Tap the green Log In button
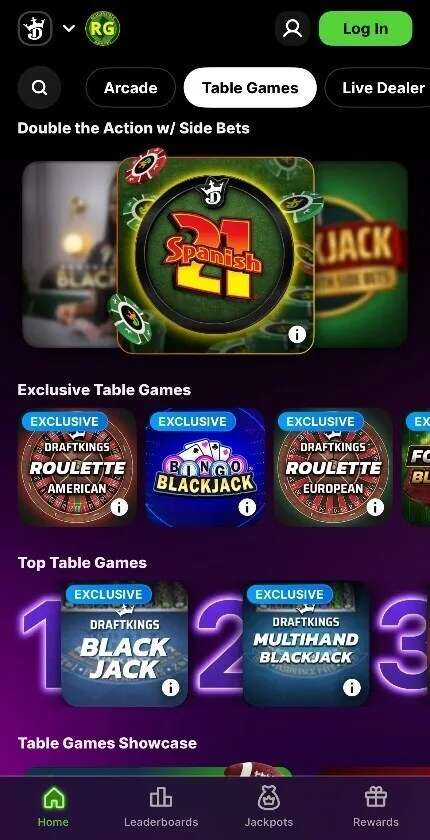Screen dimensions: 430x840 click(x=365, y=28)
